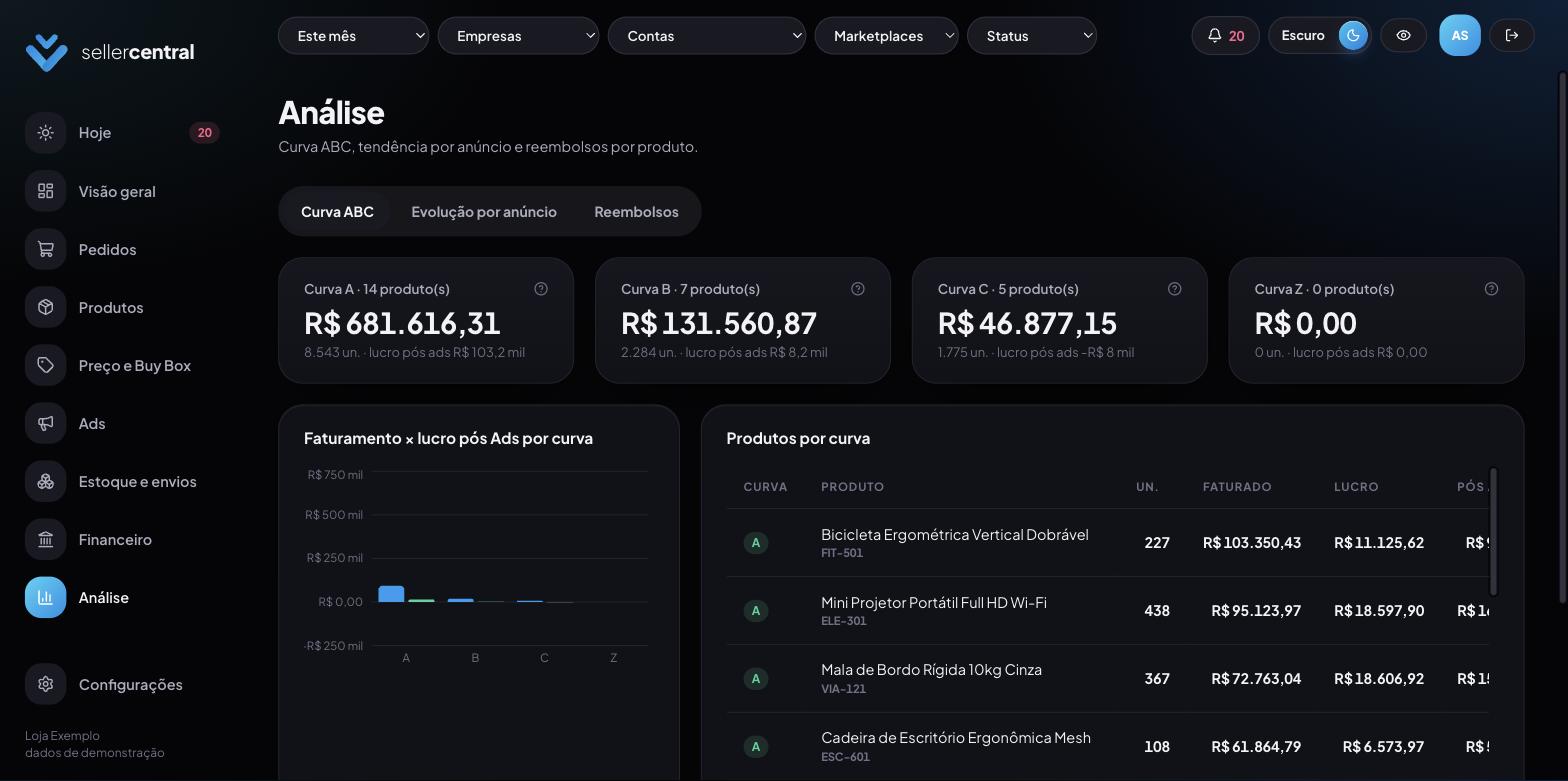Click the help icon on Curva Z card

pyautogui.click(x=1492, y=289)
